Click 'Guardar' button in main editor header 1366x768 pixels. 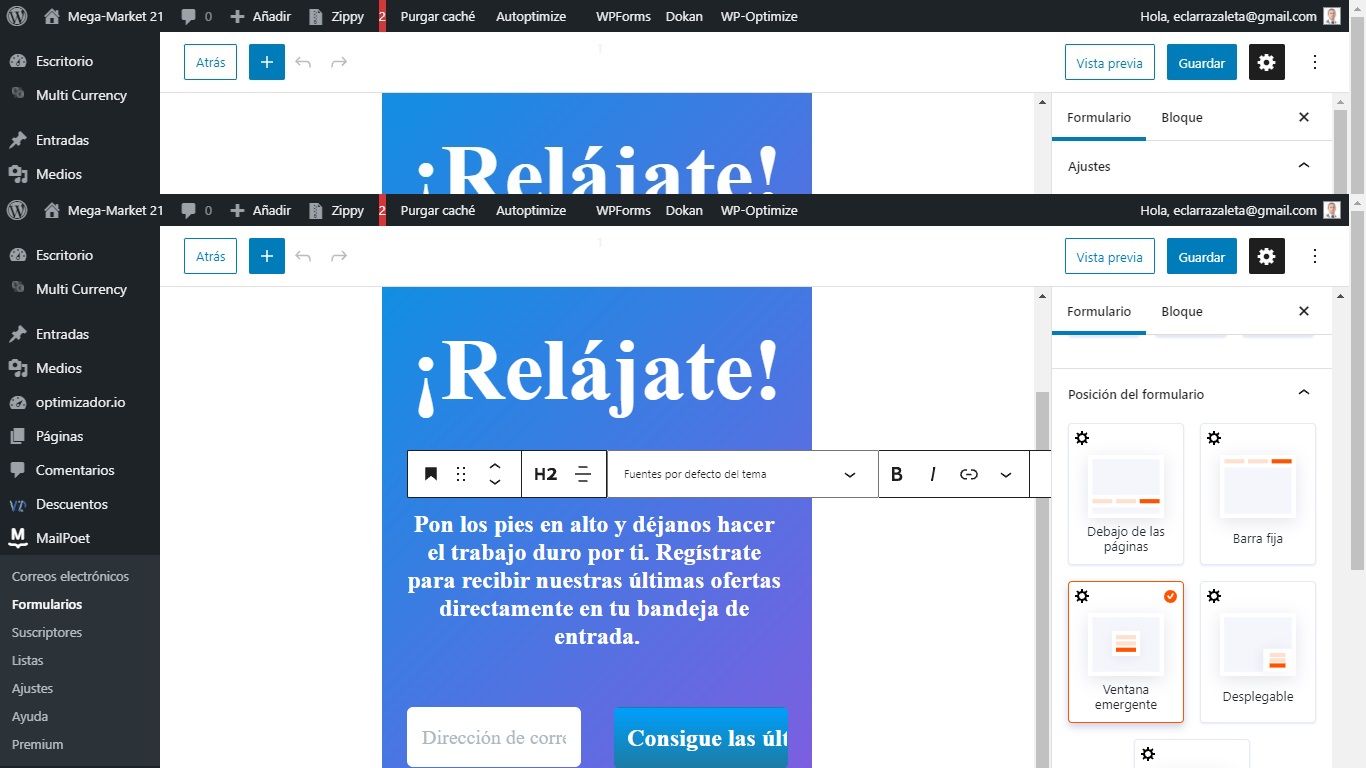(1202, 257)
